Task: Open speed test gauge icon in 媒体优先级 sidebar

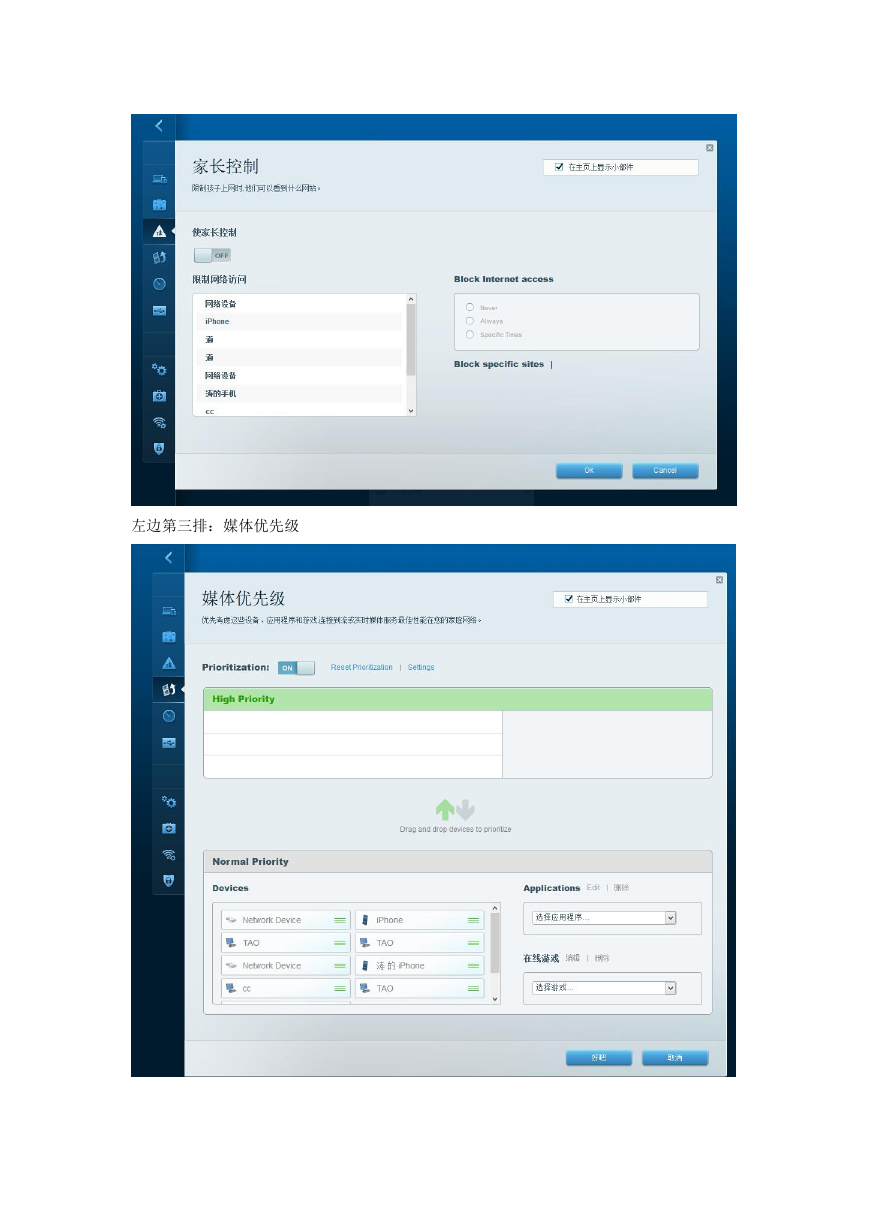Action: coord(169,715)
